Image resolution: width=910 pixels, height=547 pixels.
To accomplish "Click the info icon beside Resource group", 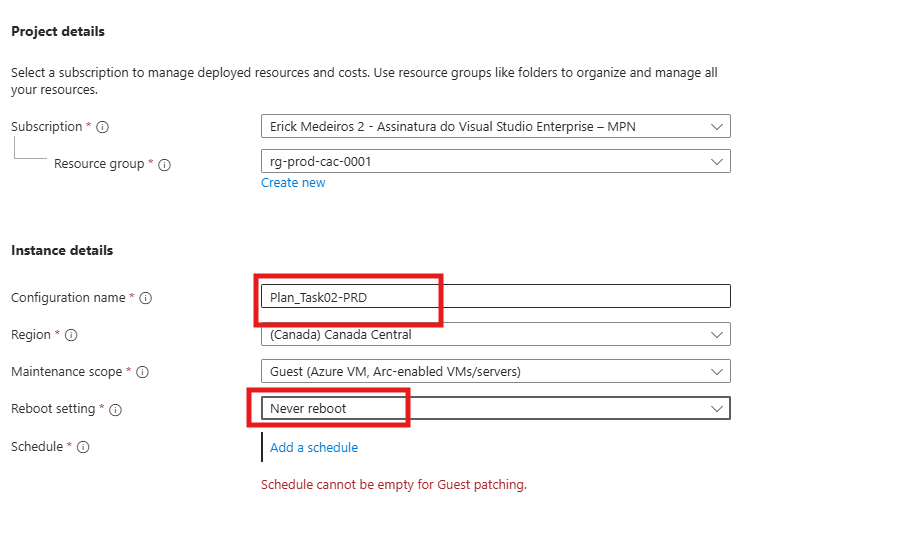I will [165, 165].
